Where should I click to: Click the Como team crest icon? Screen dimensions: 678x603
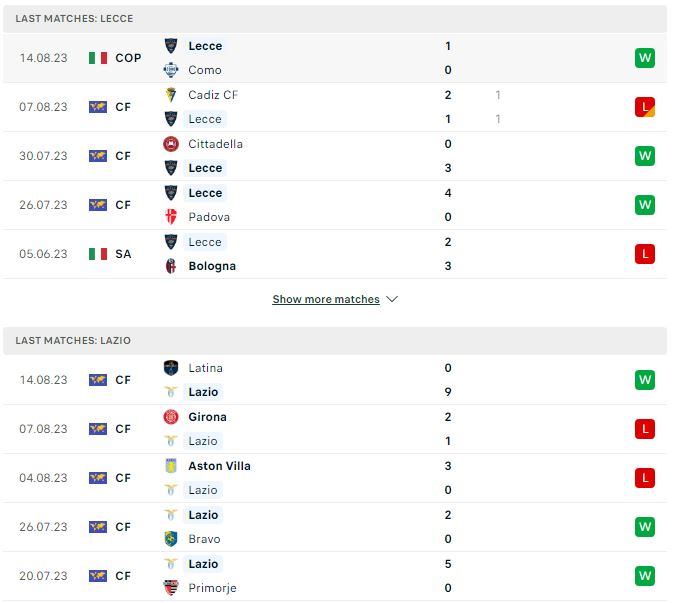tap(171, 70)
